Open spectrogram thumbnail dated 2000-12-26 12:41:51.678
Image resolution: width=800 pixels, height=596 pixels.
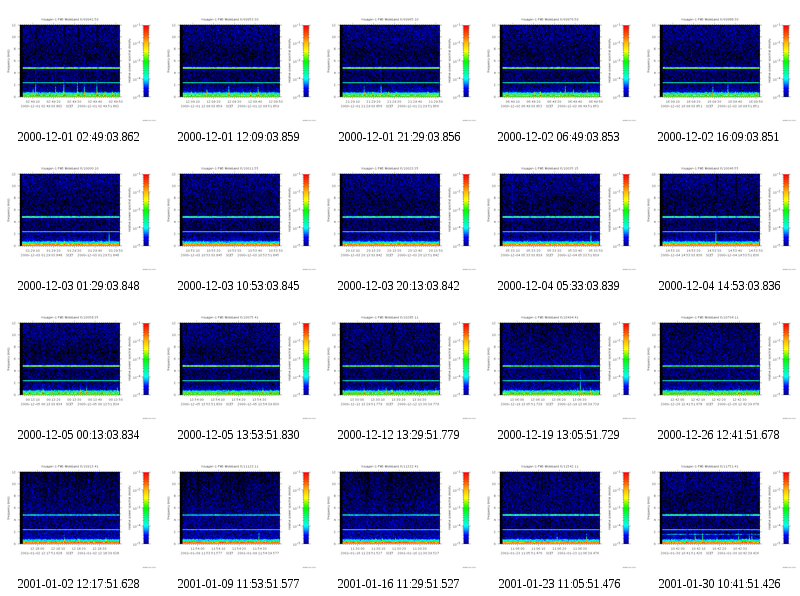click(721, 366)
